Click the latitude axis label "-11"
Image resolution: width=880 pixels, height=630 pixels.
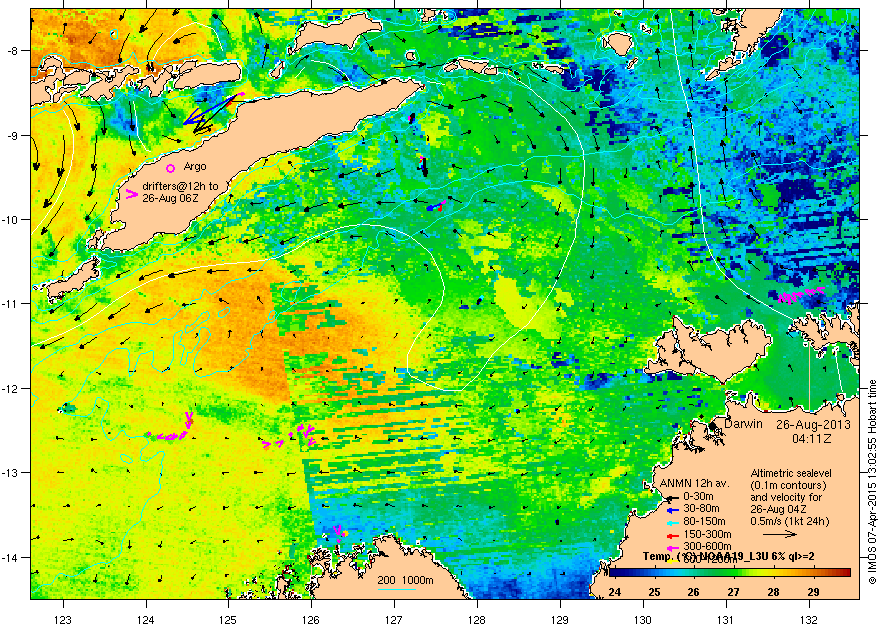point(12,304)
